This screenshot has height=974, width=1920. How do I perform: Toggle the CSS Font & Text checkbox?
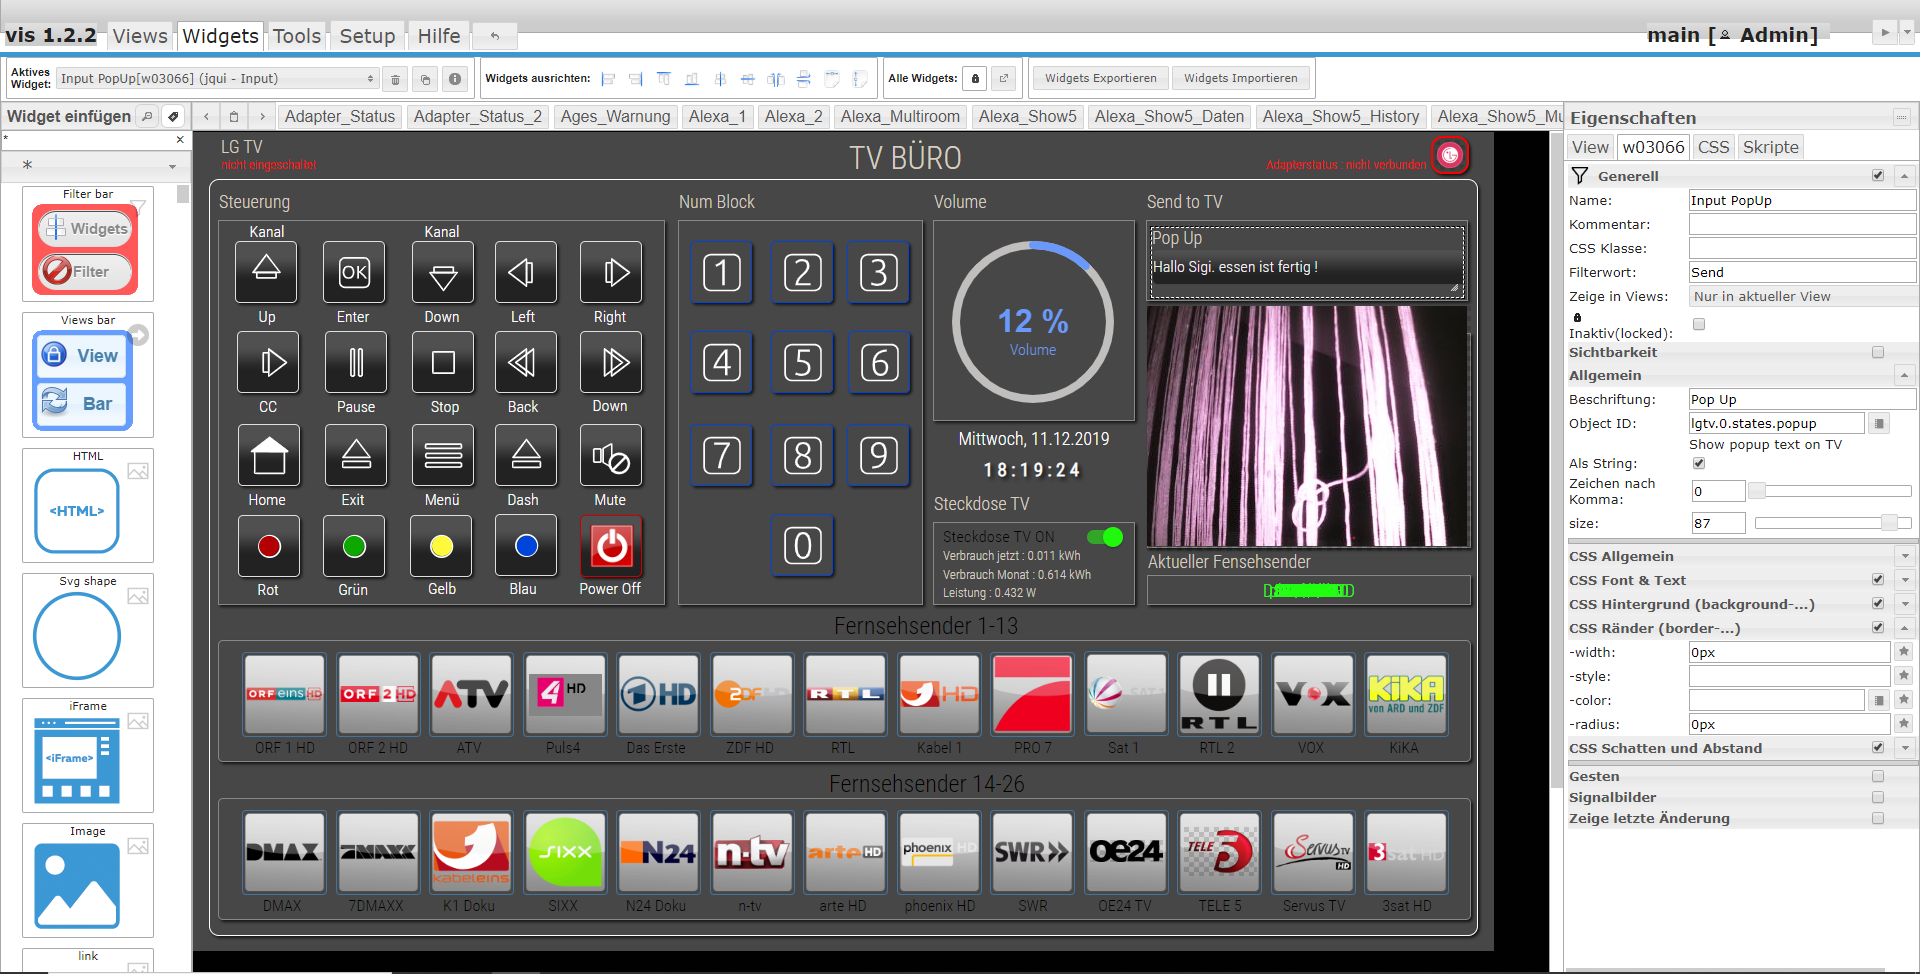click(x=1878, y=580)
